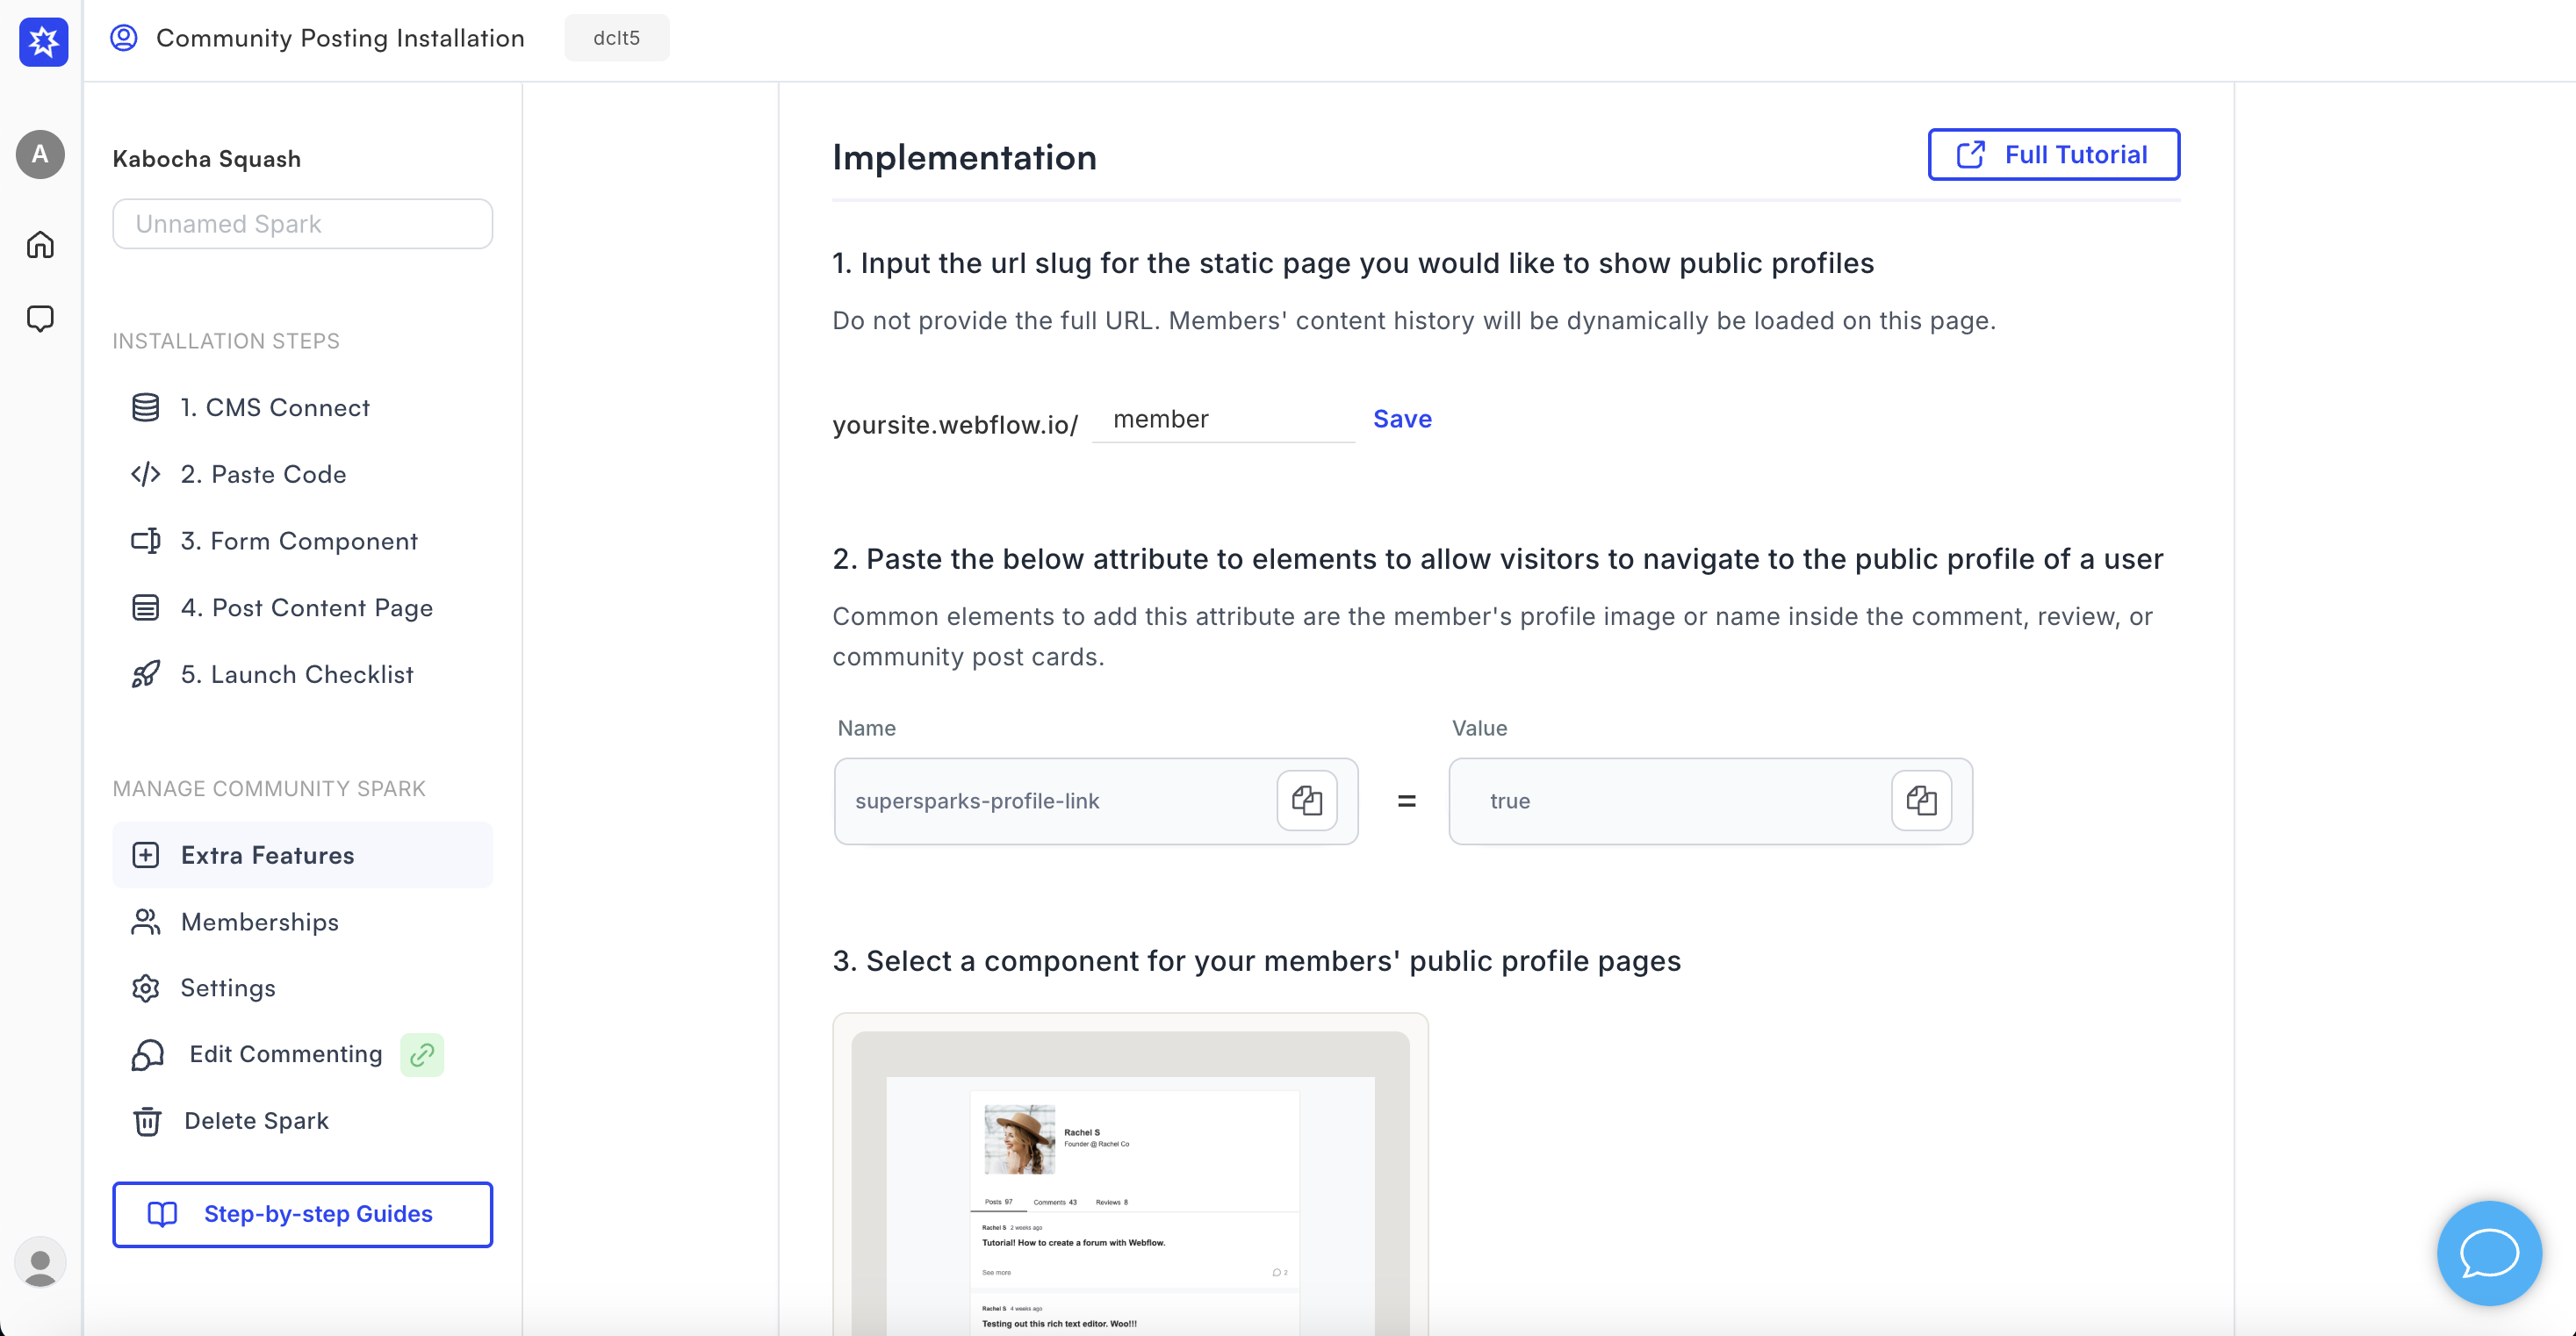Select Memberships in manage section
The width and height of the screenshot is (2576, 1336).
[259, 922]
